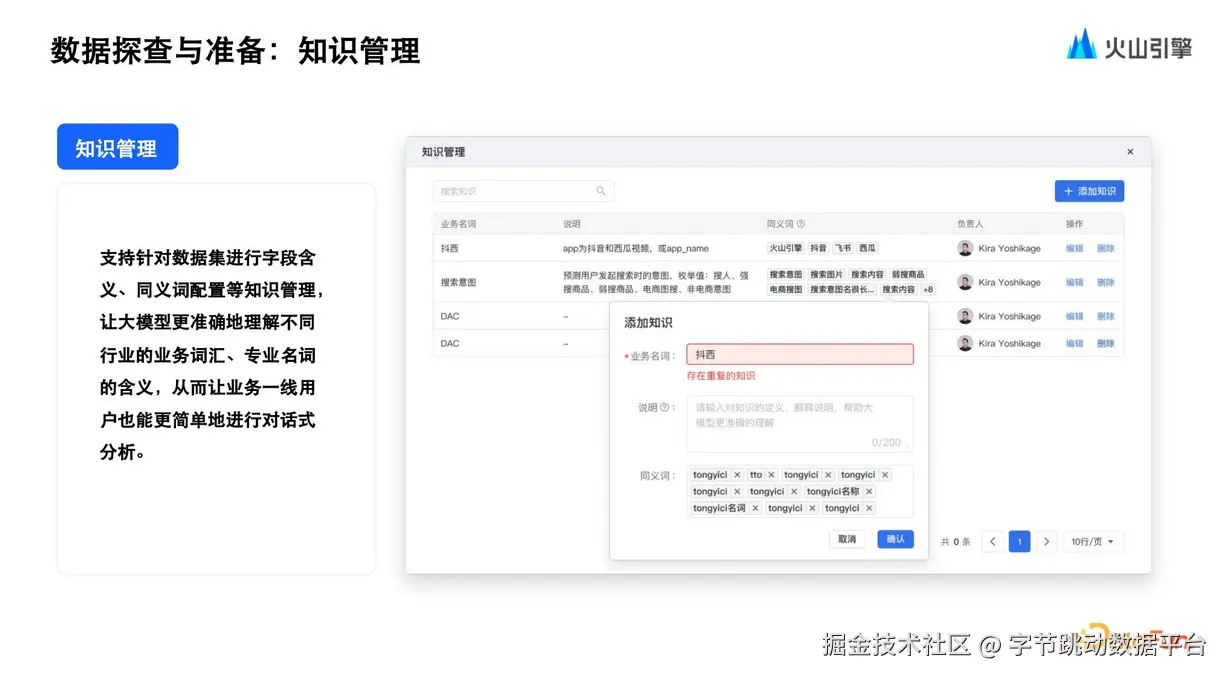This screenshot has width=1228, height=679.
Task: Click 编辑 link in the 搜索意图 row
Action: coord(1074,282)
